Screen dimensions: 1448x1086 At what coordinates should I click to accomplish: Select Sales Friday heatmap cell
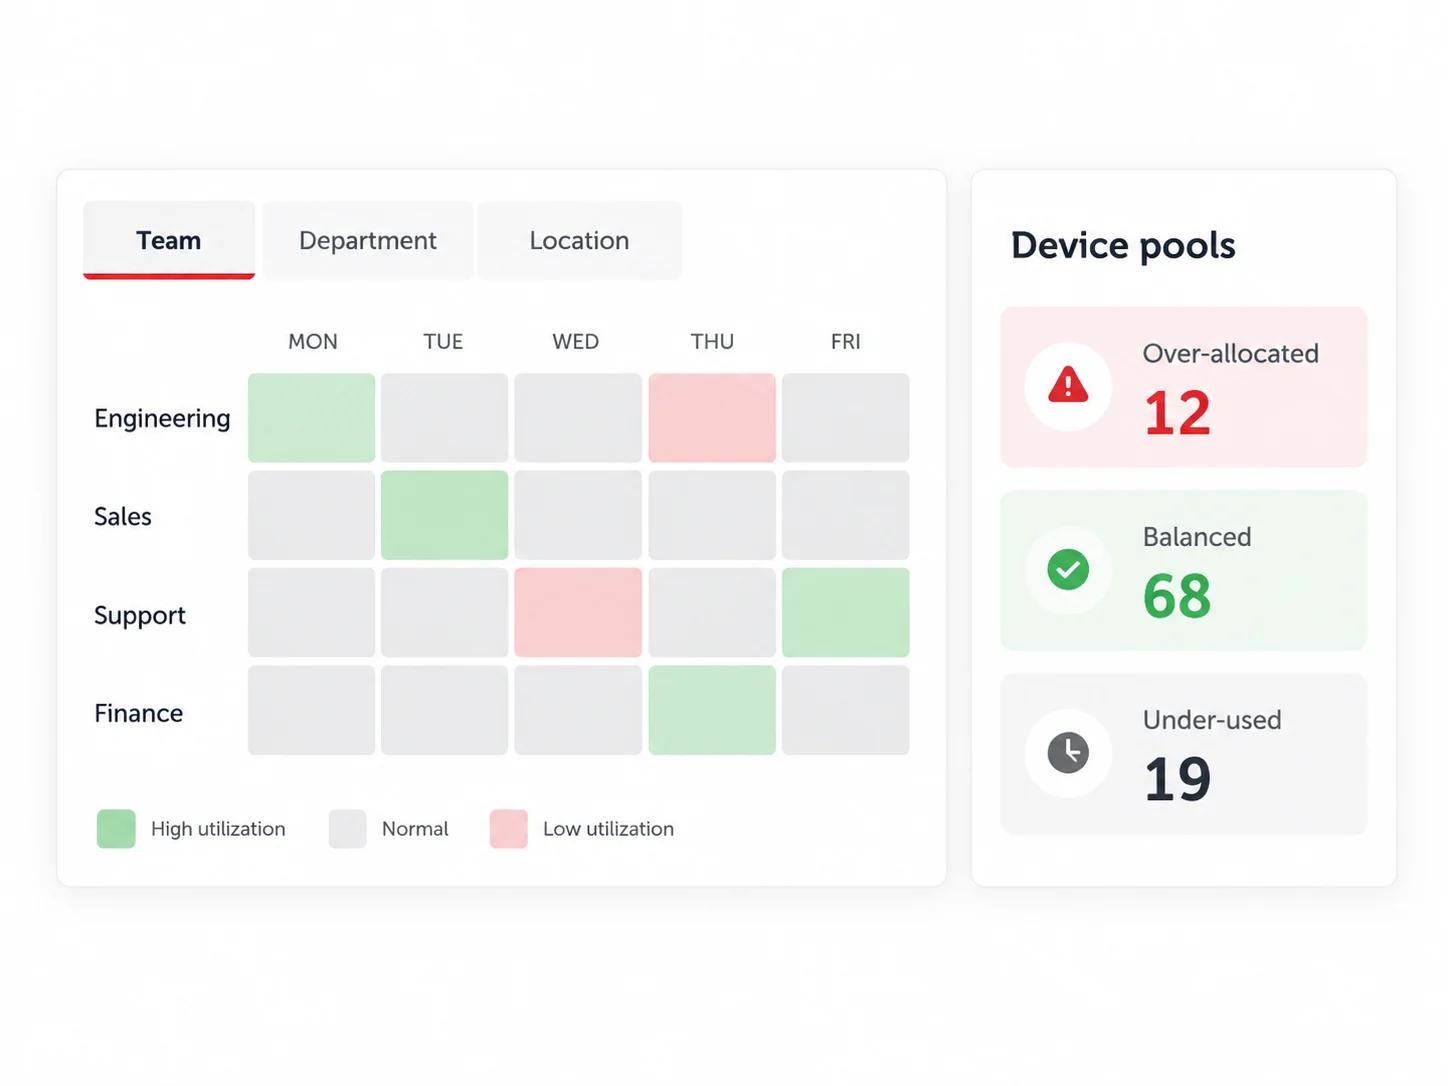coord(845,515)
